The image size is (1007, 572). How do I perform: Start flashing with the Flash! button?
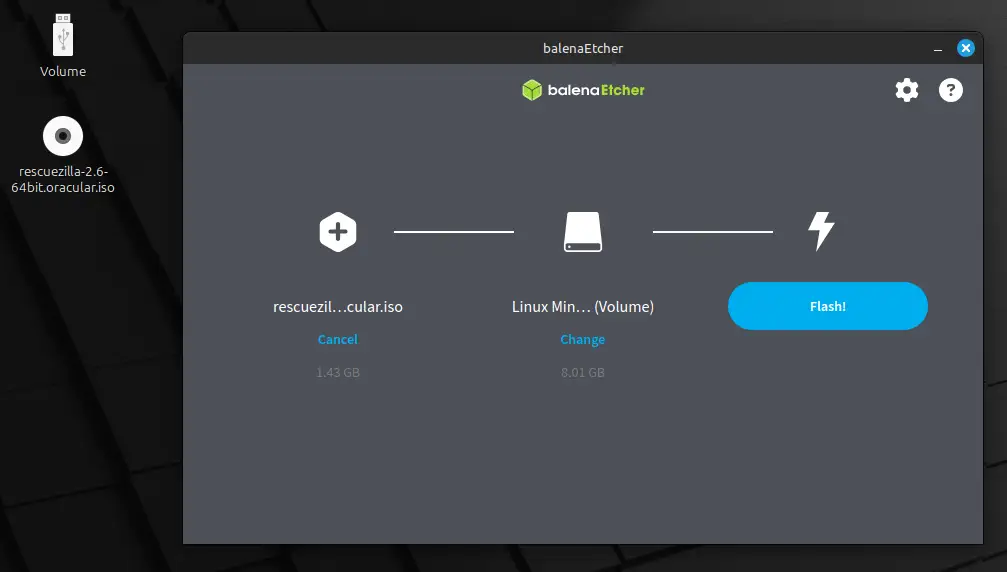pos(828,306)
